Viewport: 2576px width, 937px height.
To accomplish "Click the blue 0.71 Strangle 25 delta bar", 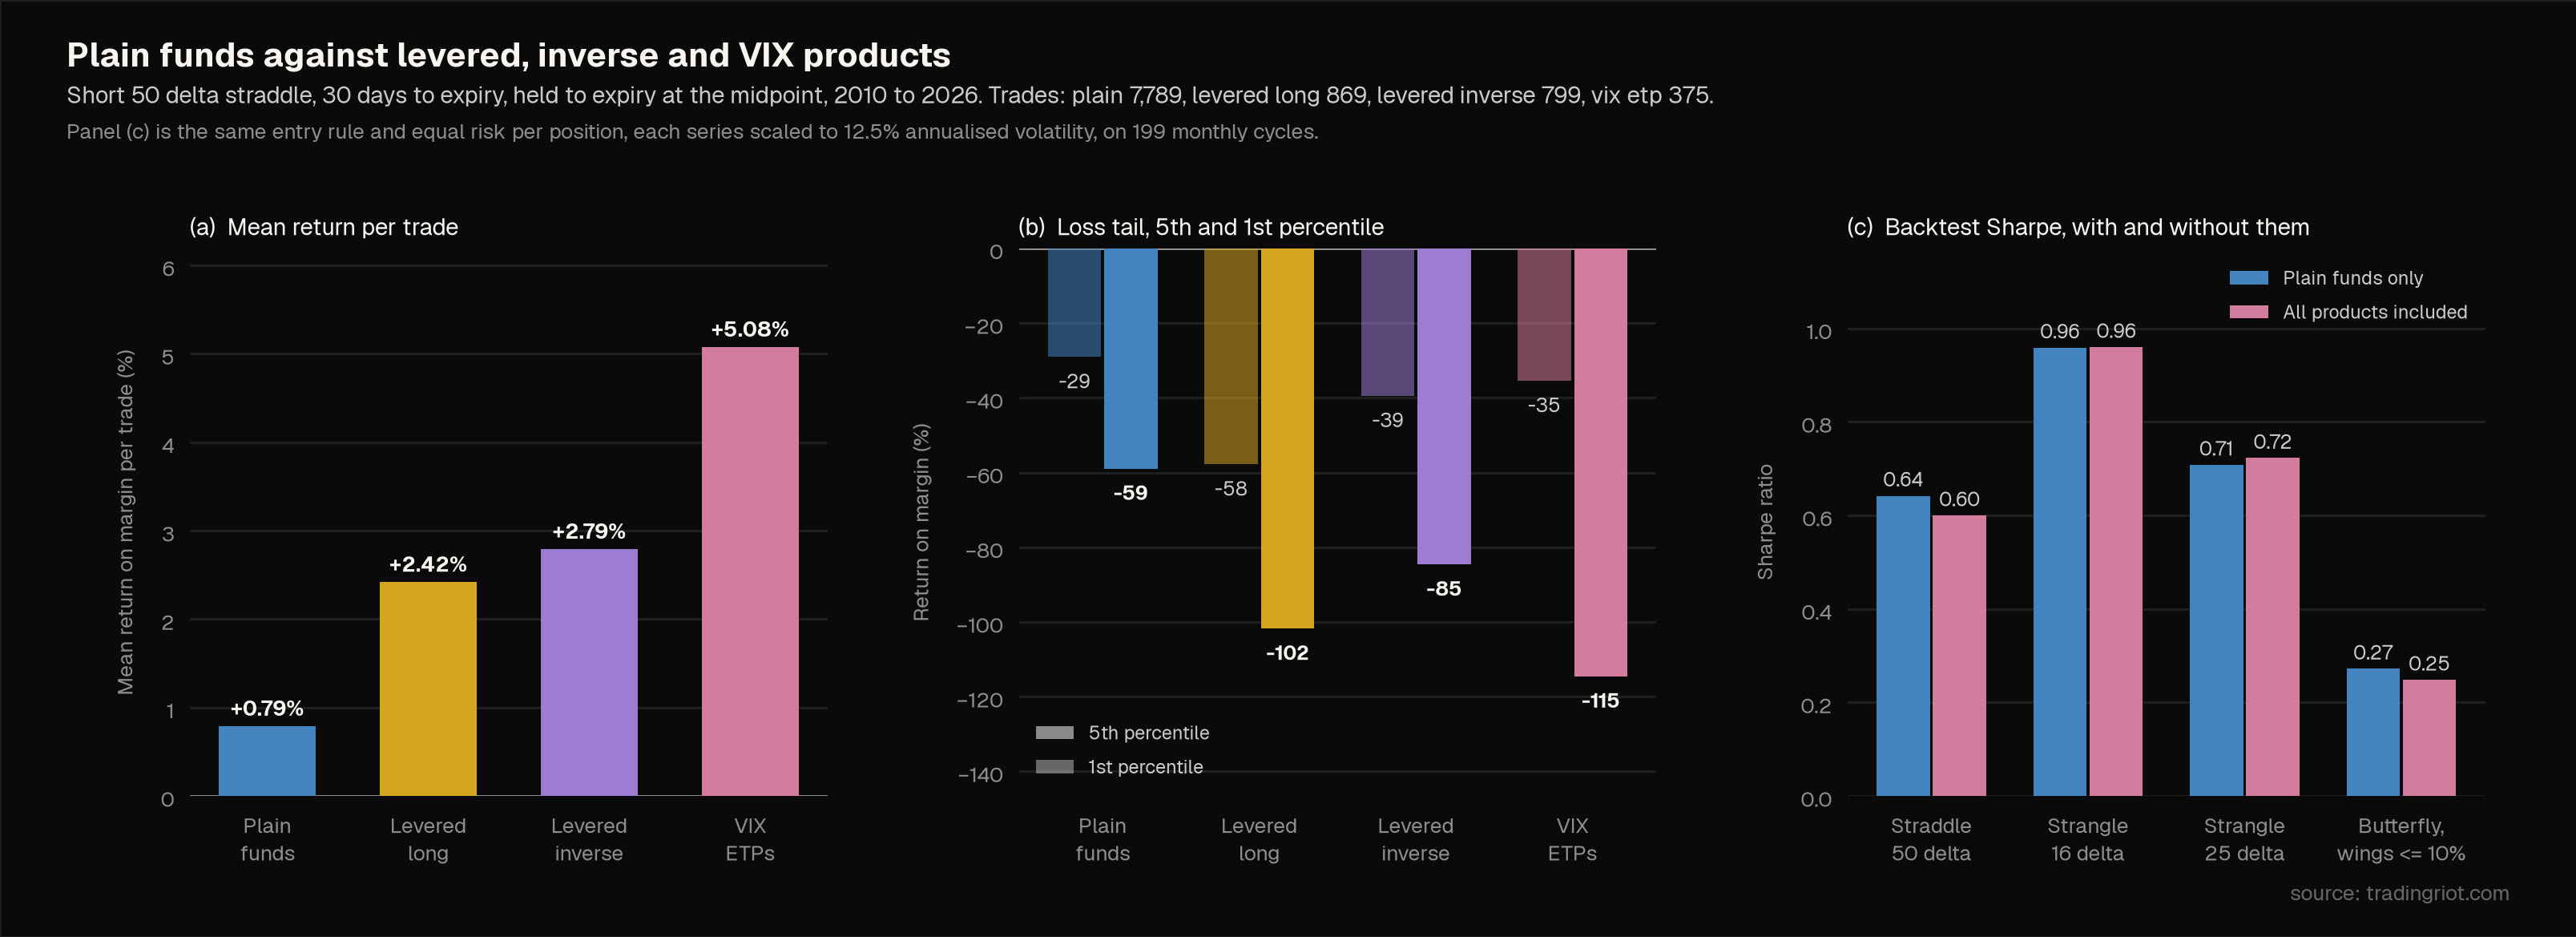I will pyautogui.click(x=2217, y=631).
